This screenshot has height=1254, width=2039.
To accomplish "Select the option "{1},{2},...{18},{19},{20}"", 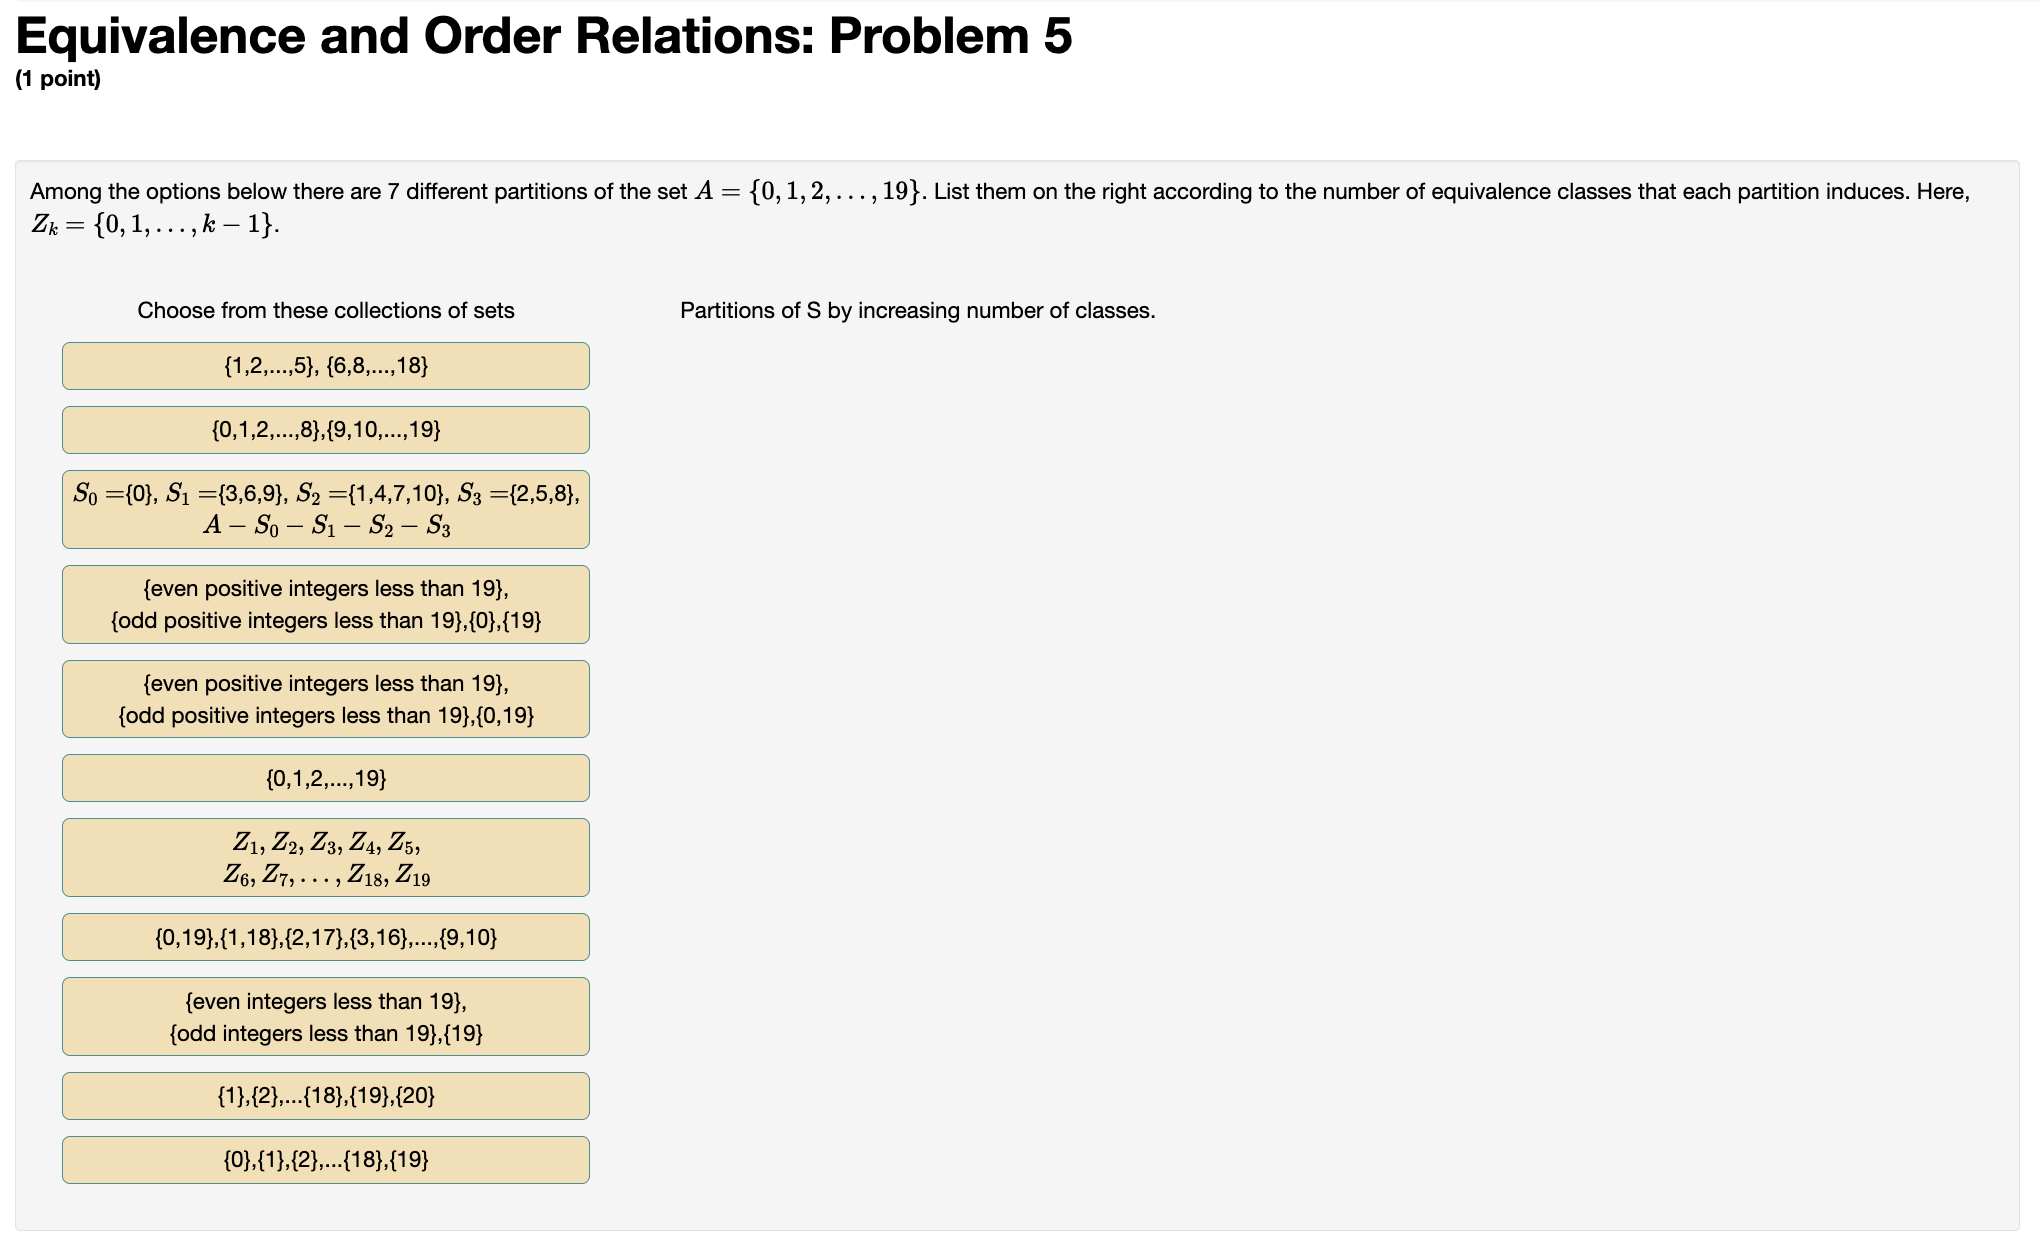I will click(325, 1095).
